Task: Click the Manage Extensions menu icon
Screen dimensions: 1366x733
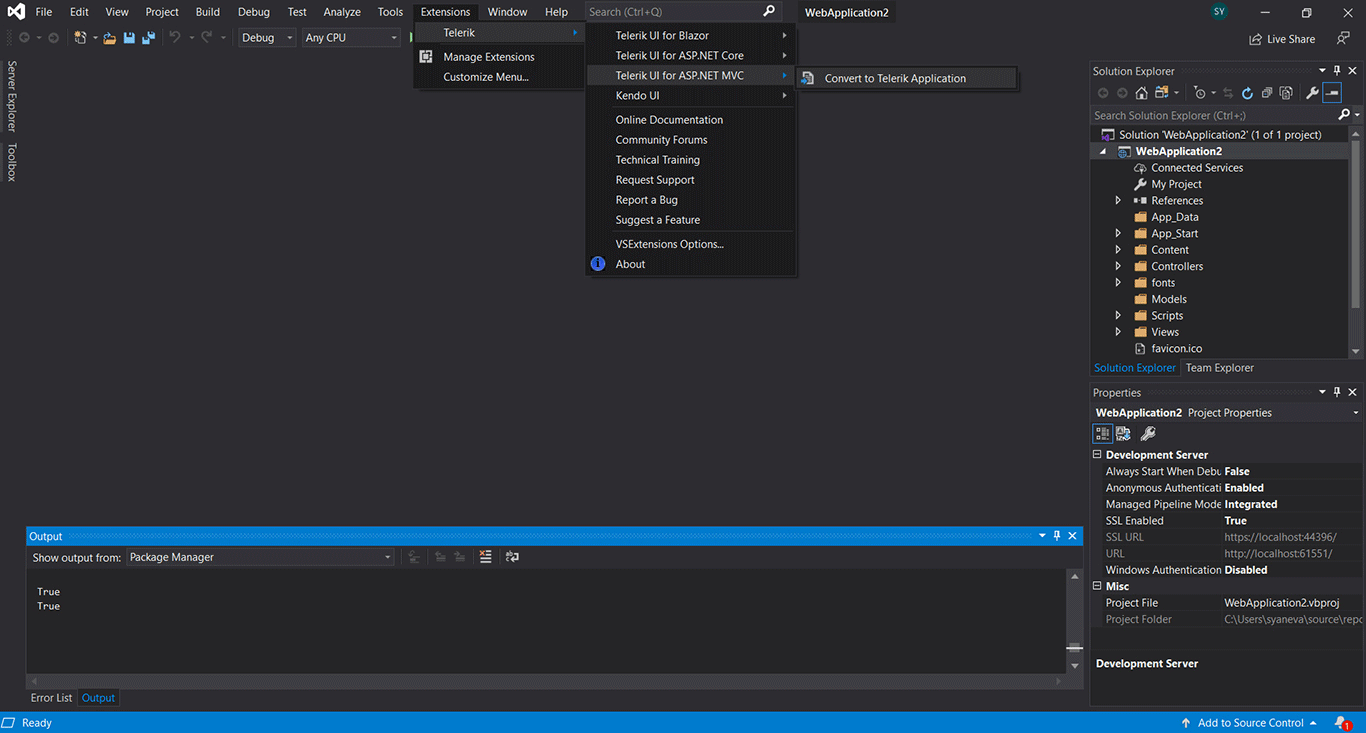Action: click(425, 56)
